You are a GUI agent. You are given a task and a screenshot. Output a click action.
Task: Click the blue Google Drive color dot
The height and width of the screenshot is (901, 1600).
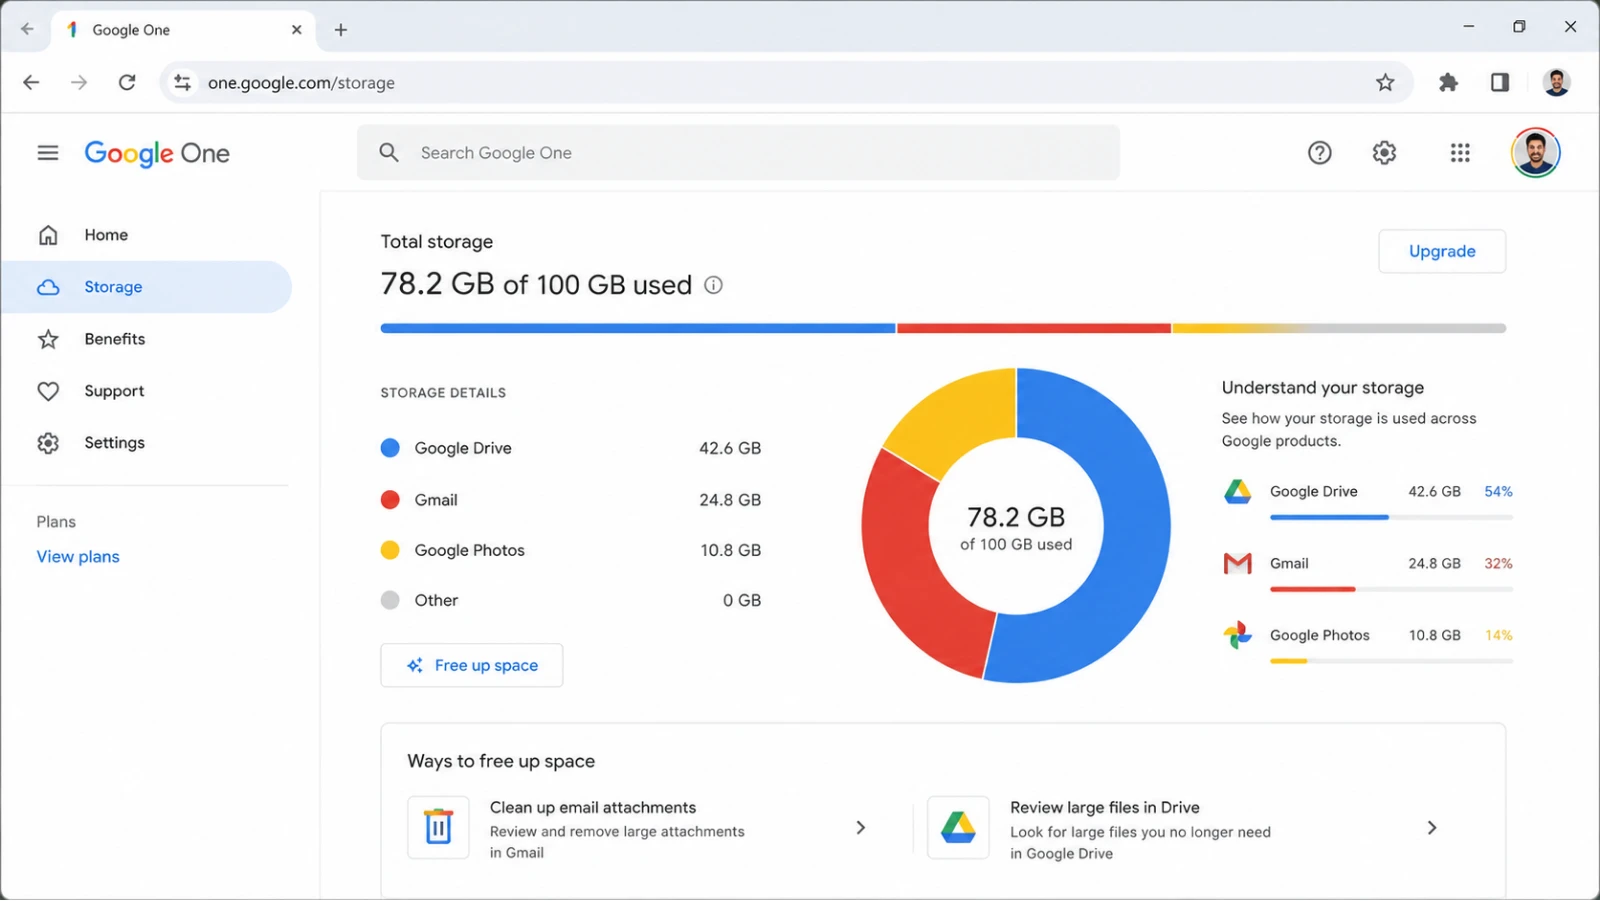[390, 448]
